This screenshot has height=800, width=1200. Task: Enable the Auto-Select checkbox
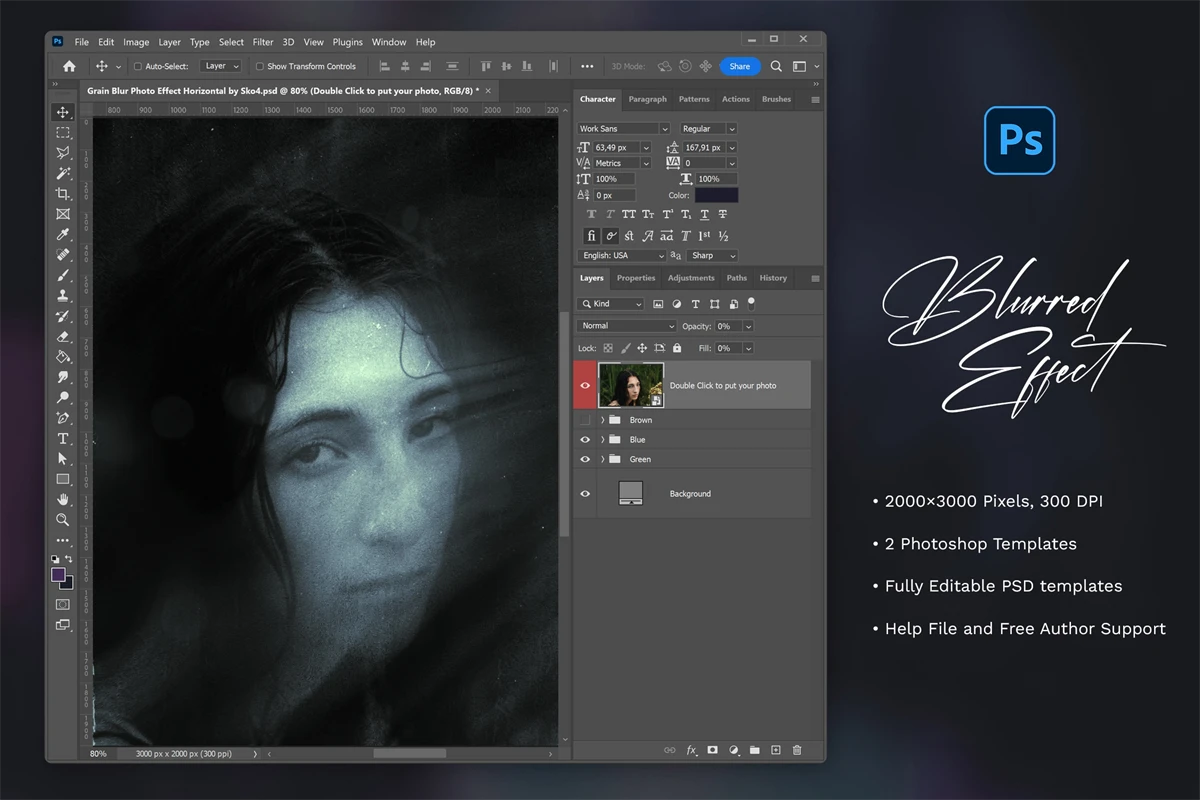point(138,66)
